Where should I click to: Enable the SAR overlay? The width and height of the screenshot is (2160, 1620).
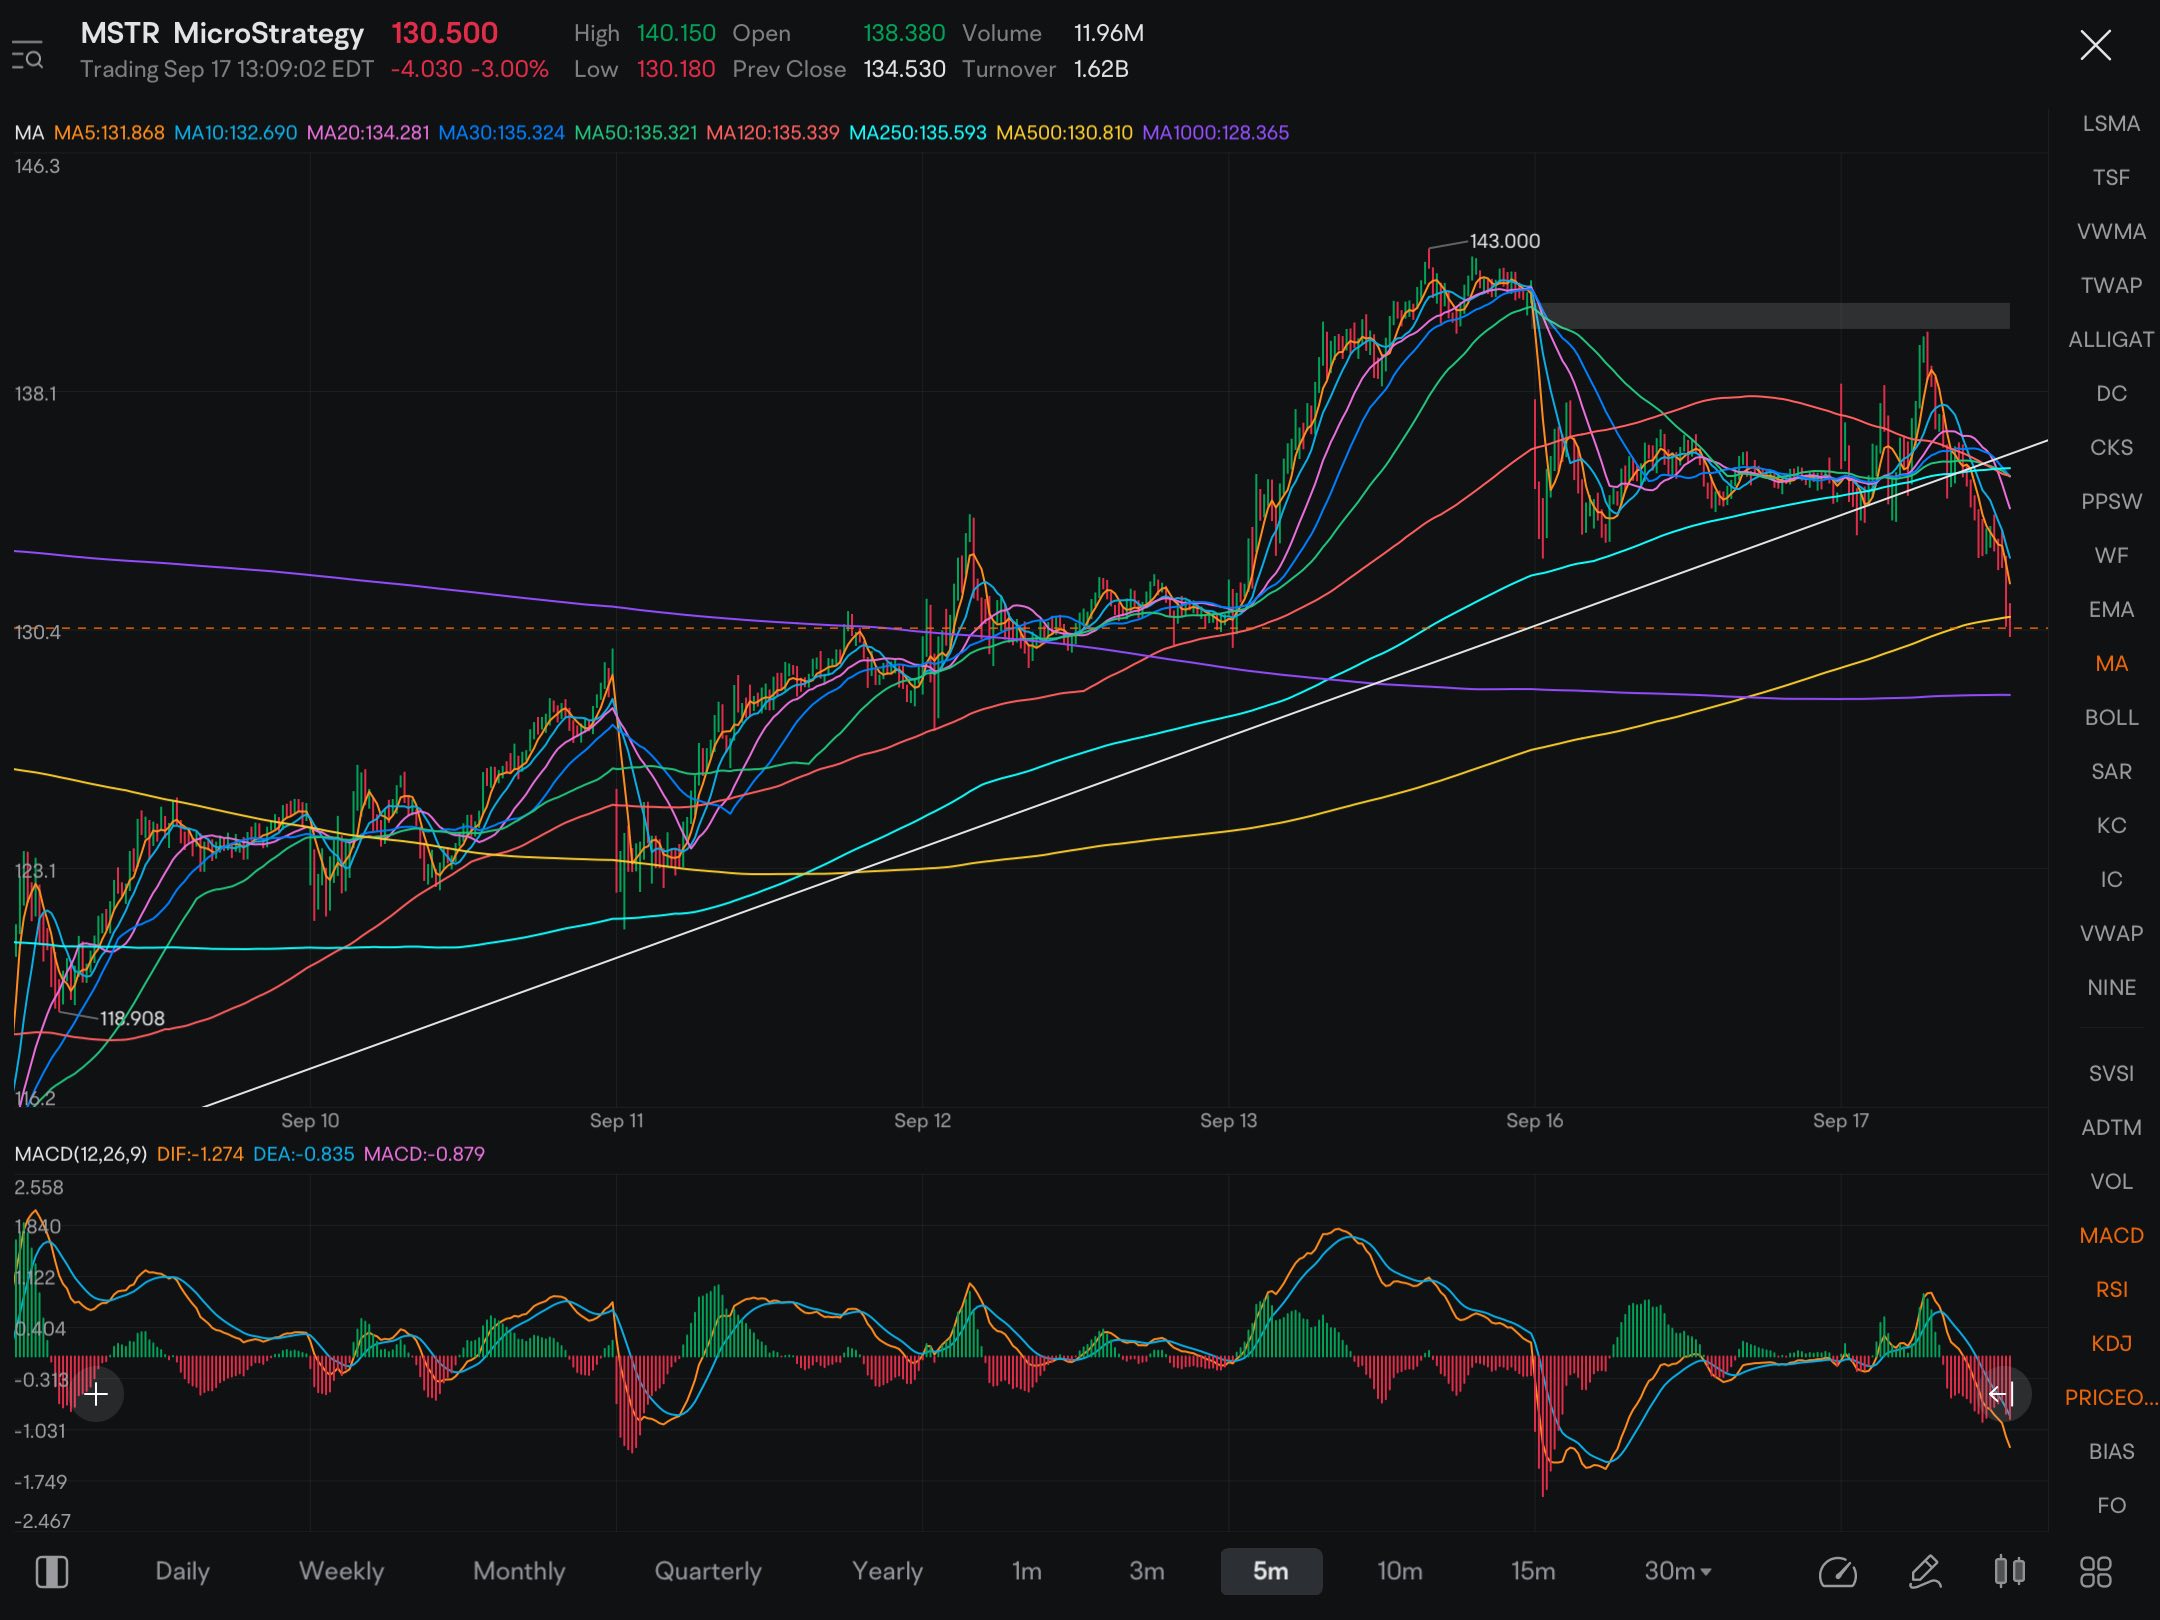click(x=2111, y=772)
